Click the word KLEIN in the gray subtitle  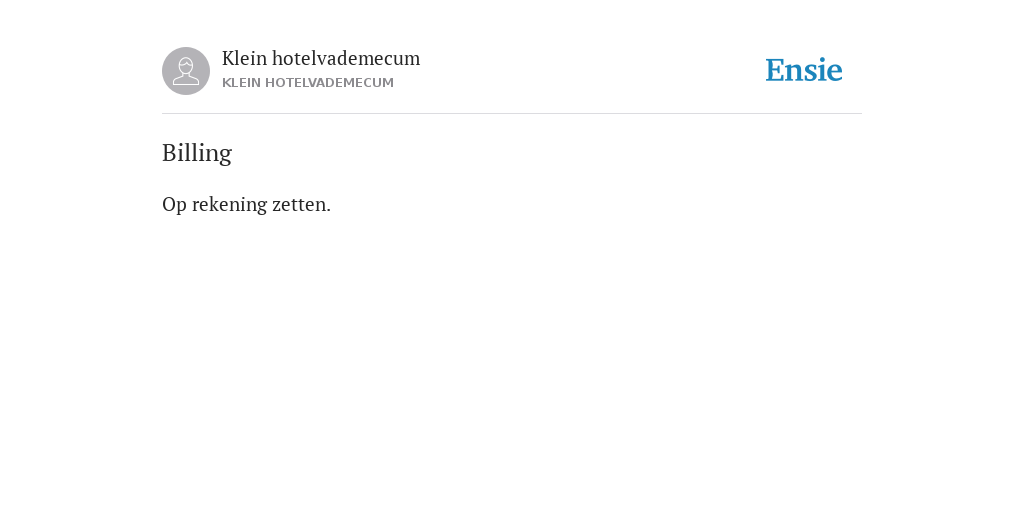point(242,83)
